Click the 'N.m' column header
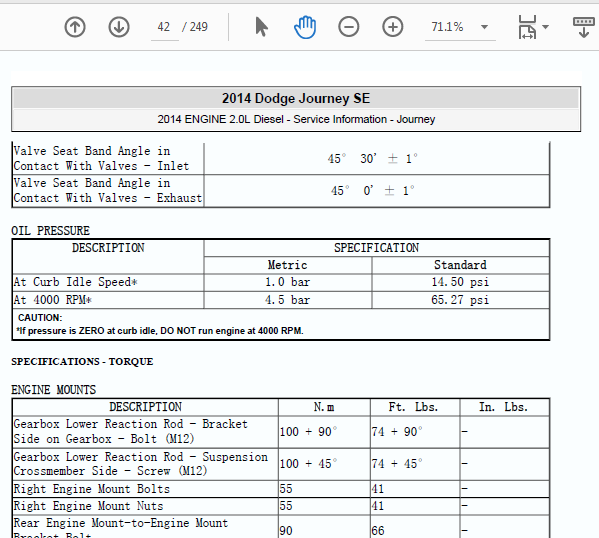 coord(324,407)
